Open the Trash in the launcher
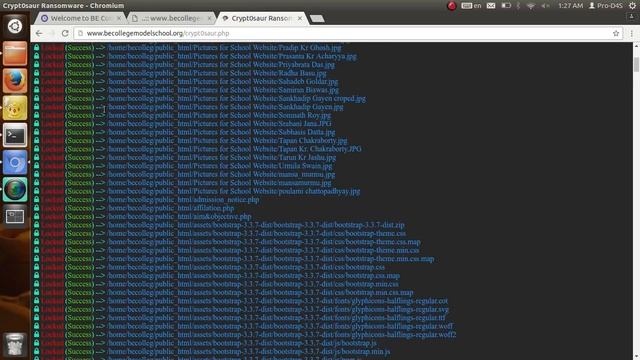The image size is (640, 360). tap(15, 345)
